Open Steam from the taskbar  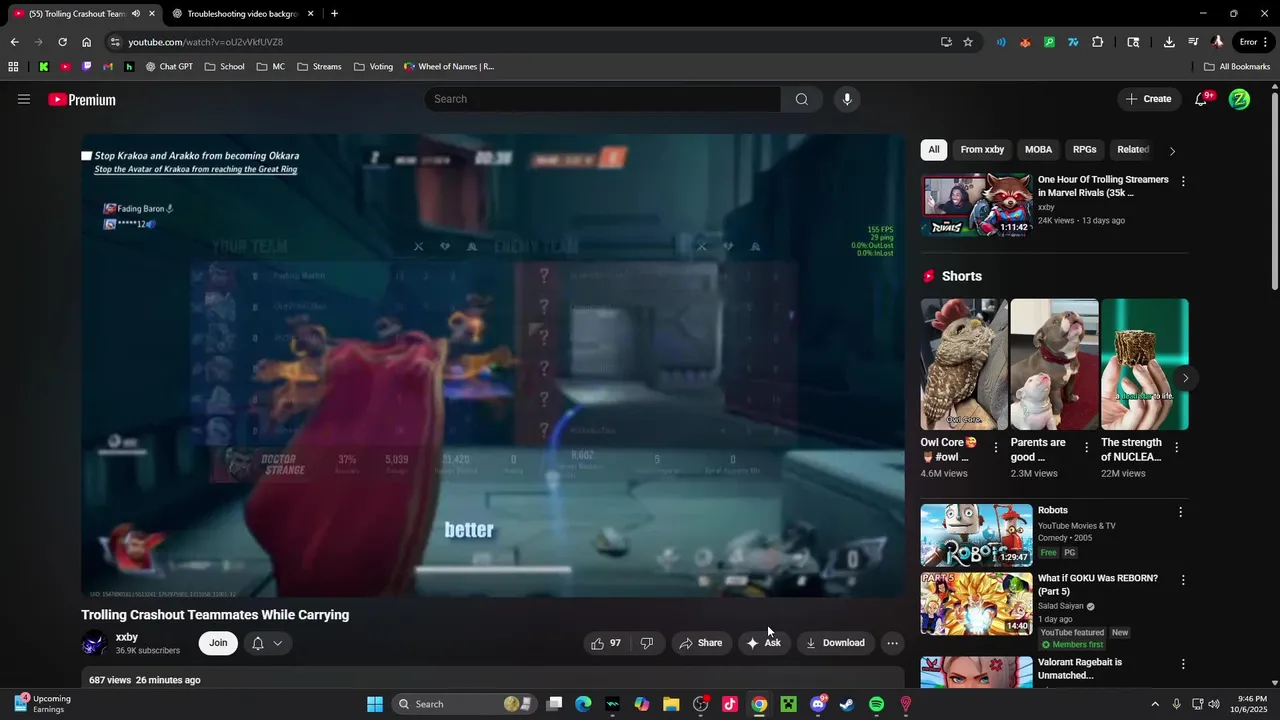coord(847,704)
